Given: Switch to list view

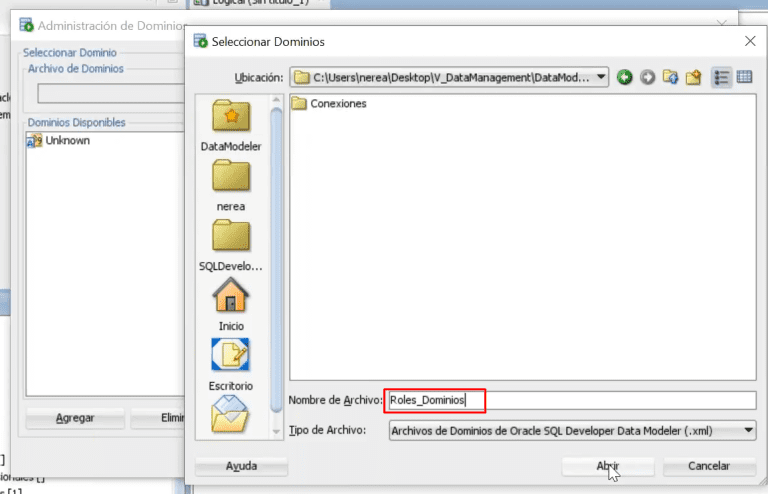Looking at the screenshot, I should coord(721,77).
